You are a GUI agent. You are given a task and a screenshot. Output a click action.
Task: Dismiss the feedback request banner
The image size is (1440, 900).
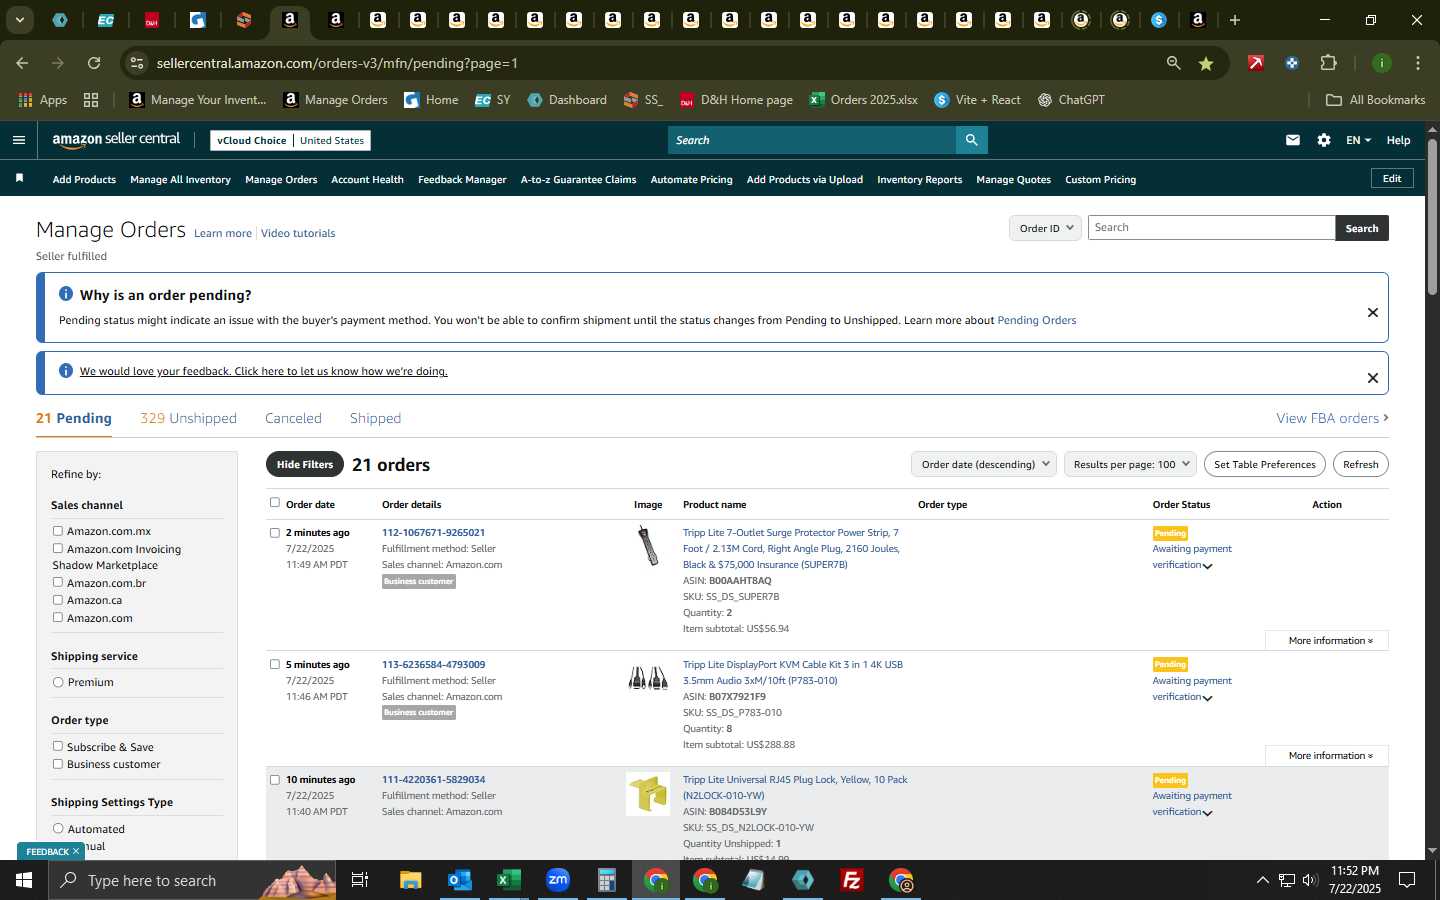[1373, 377]
